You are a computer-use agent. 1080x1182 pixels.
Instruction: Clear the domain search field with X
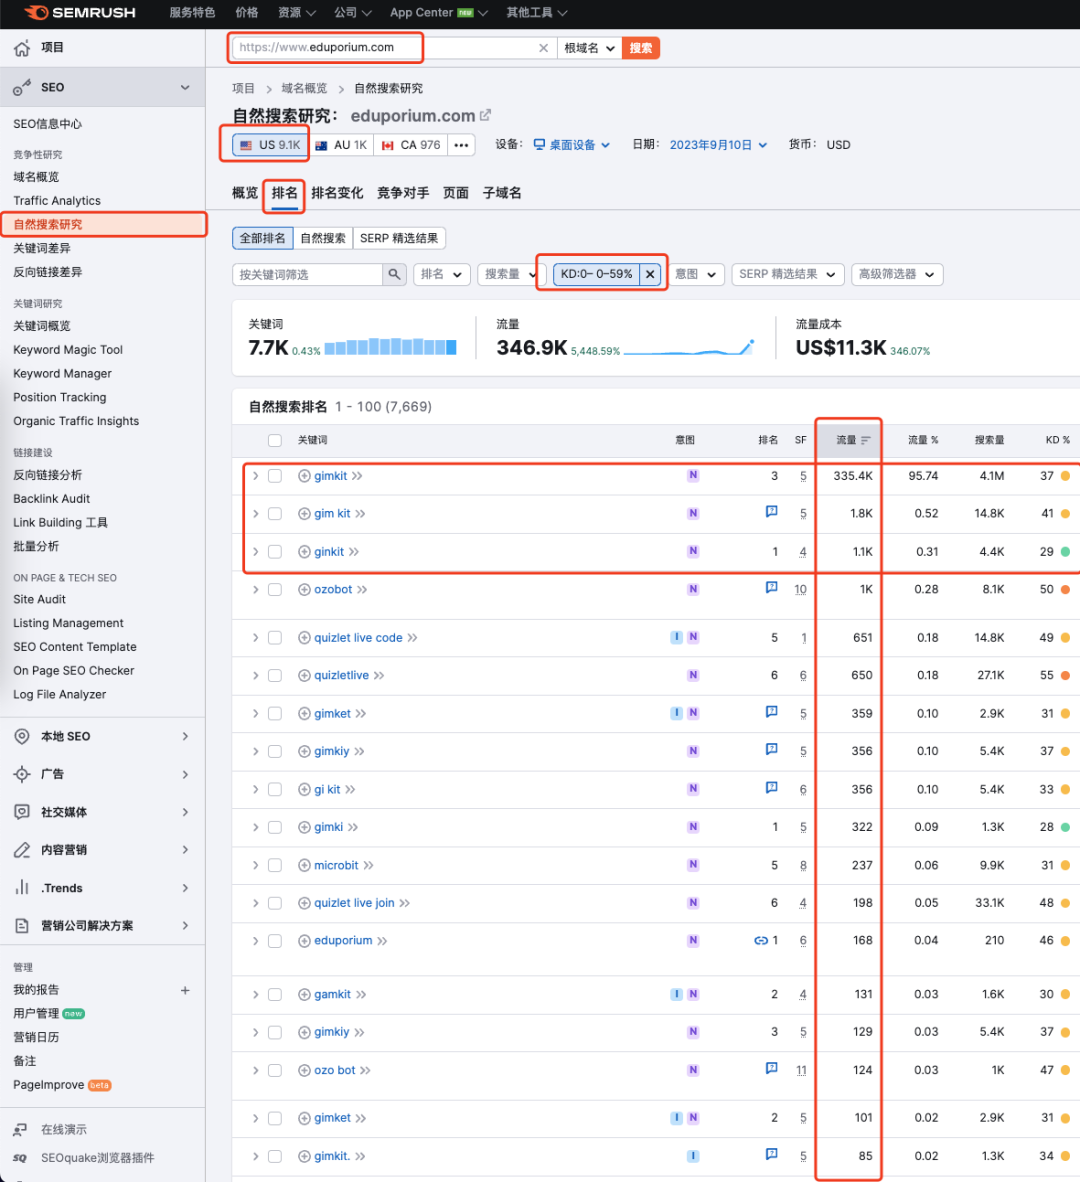pos(543,48)
